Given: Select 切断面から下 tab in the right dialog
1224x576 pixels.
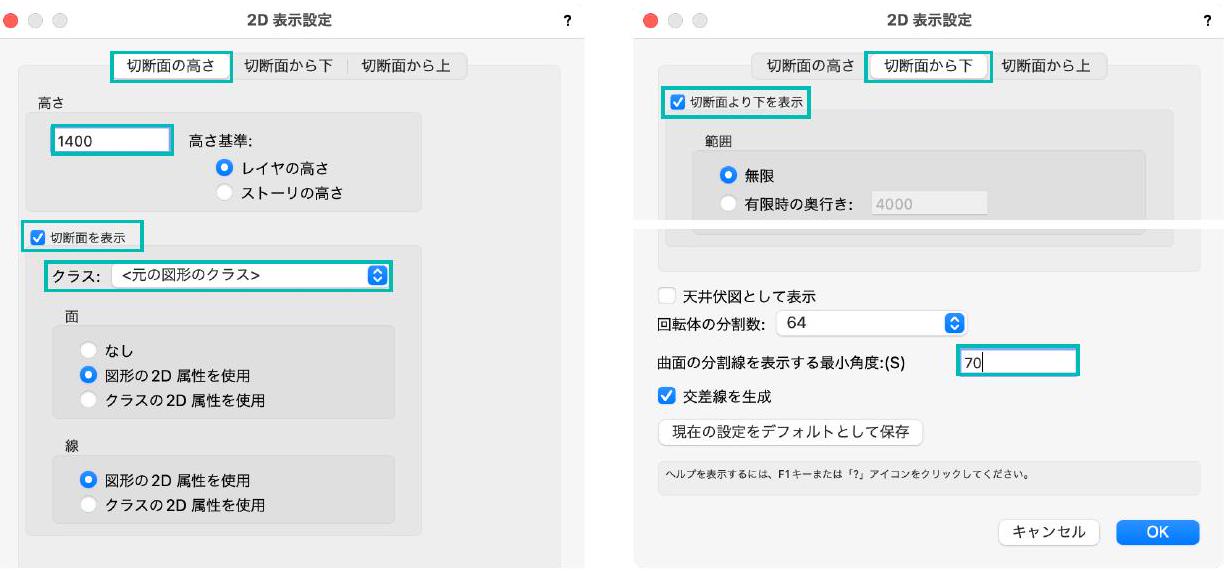Looking at the screenshot, I should (x=929, y=66).
